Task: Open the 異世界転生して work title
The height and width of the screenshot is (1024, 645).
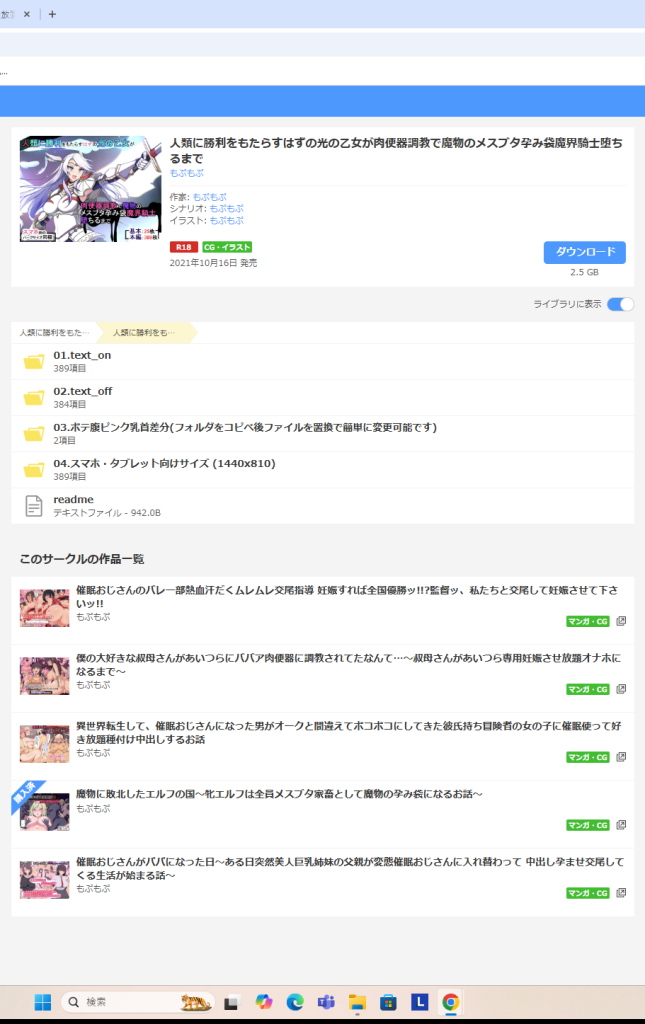Action: pos(349,732)
